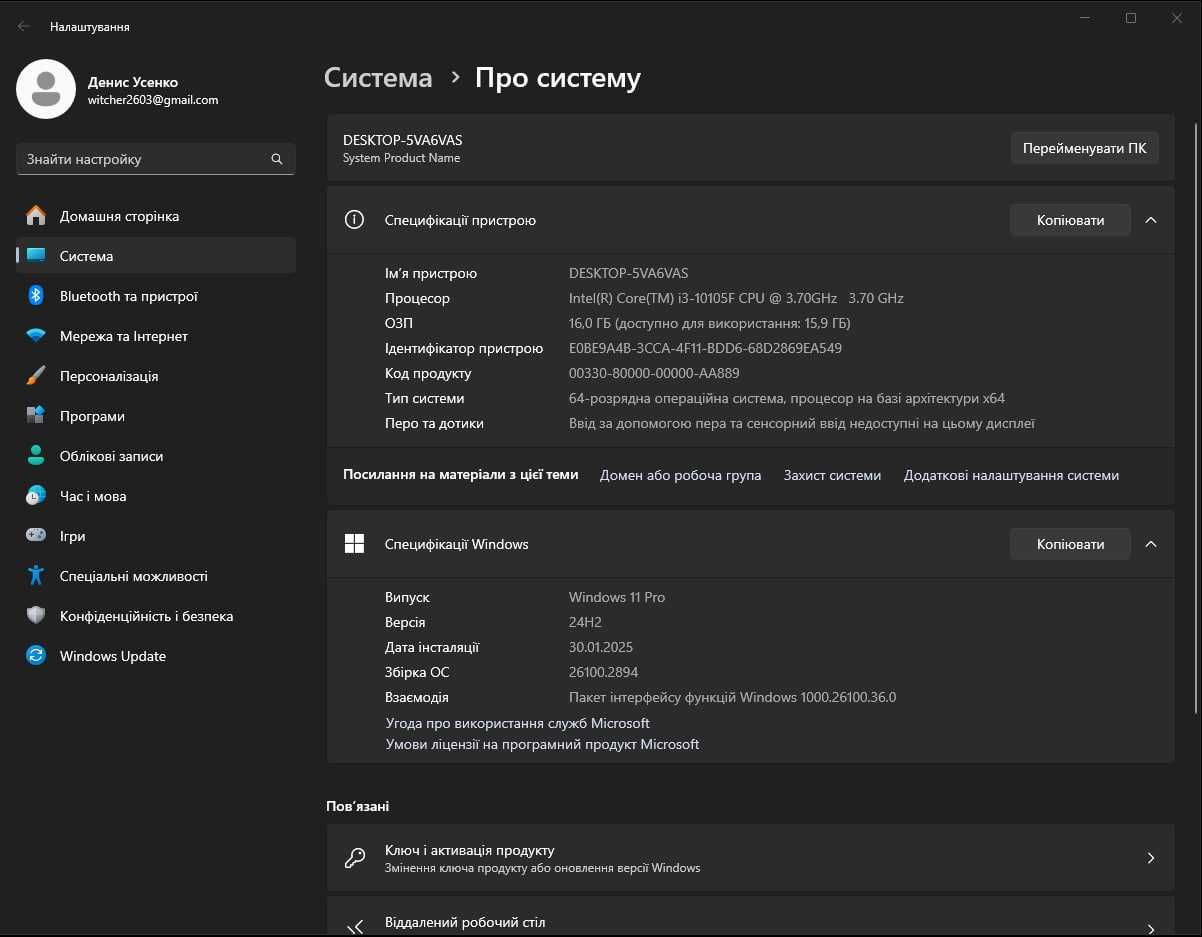Click the Система monitor icon
1202x937 pixels.
click(x=36, y=256)
